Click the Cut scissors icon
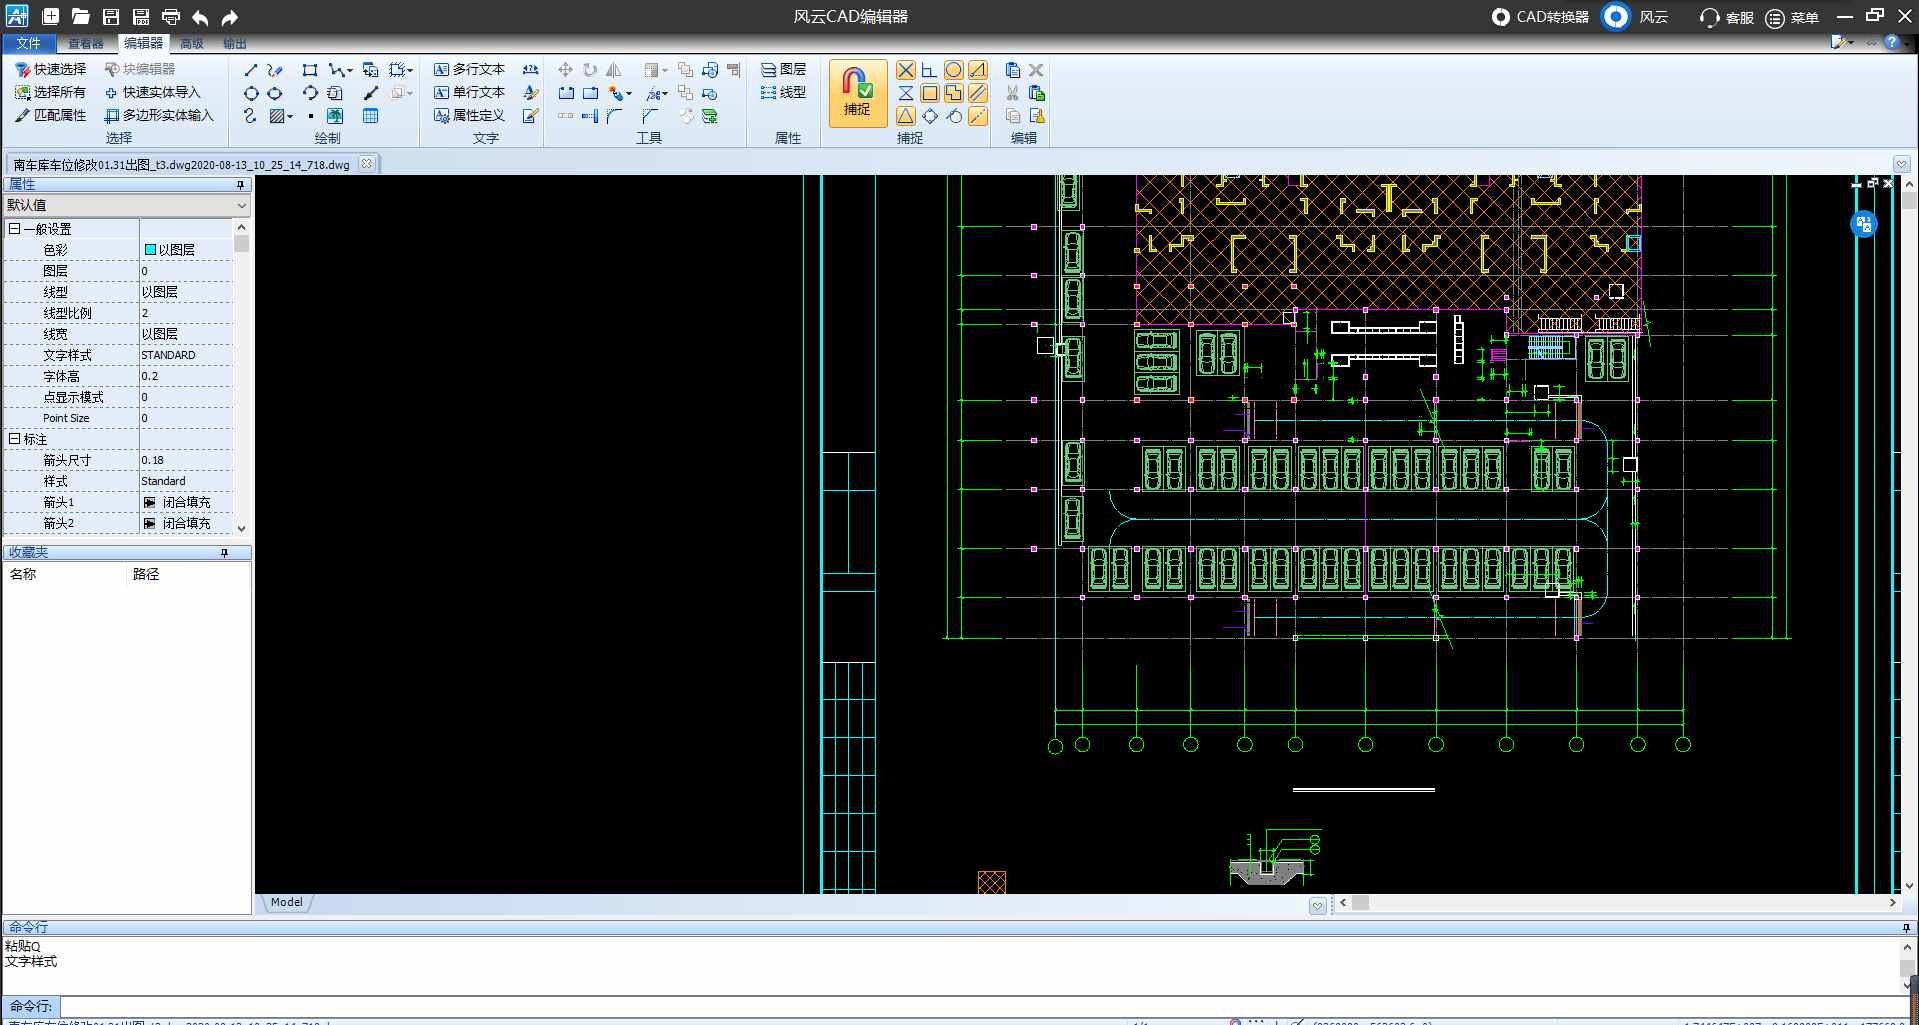 1012,93
